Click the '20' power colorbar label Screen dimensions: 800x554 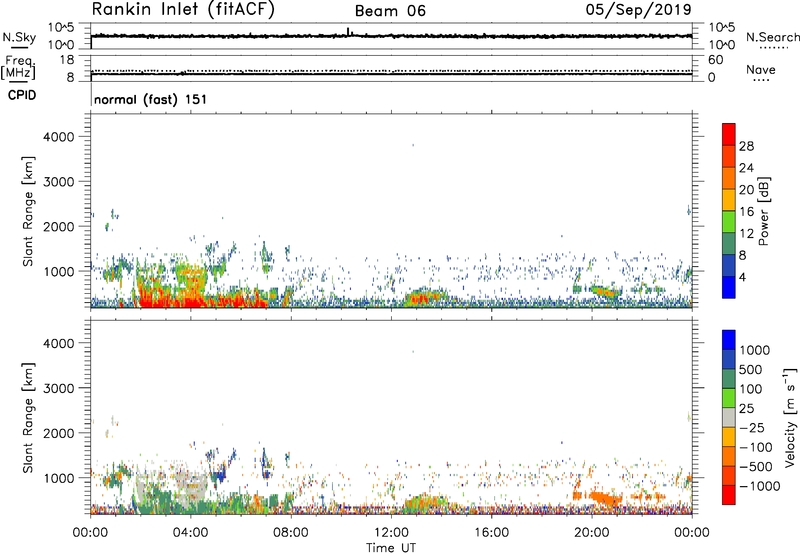click(746, 190)
